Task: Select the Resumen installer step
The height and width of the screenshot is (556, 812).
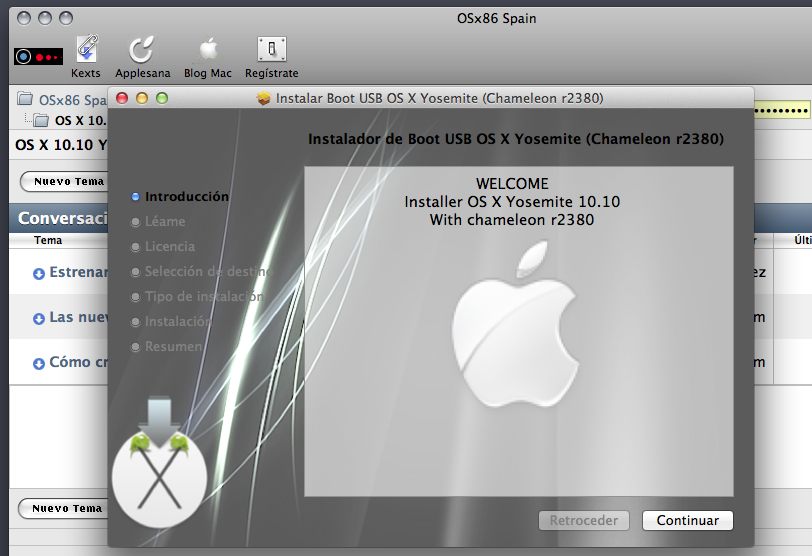Action: tap(173, 346)
